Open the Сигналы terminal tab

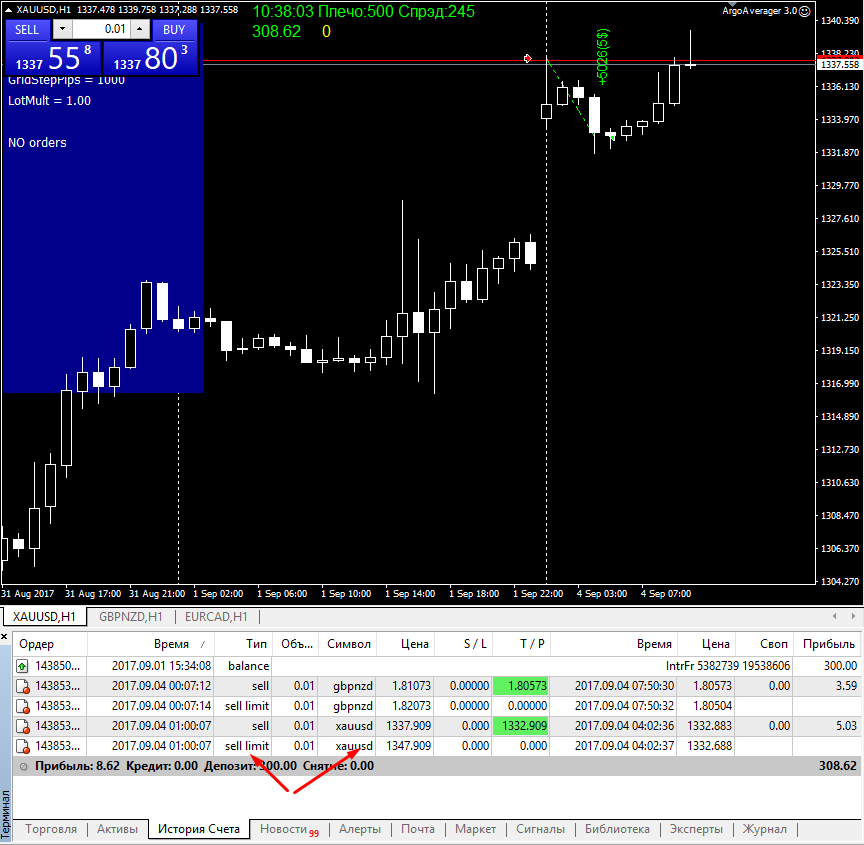[x=540, y=829]
